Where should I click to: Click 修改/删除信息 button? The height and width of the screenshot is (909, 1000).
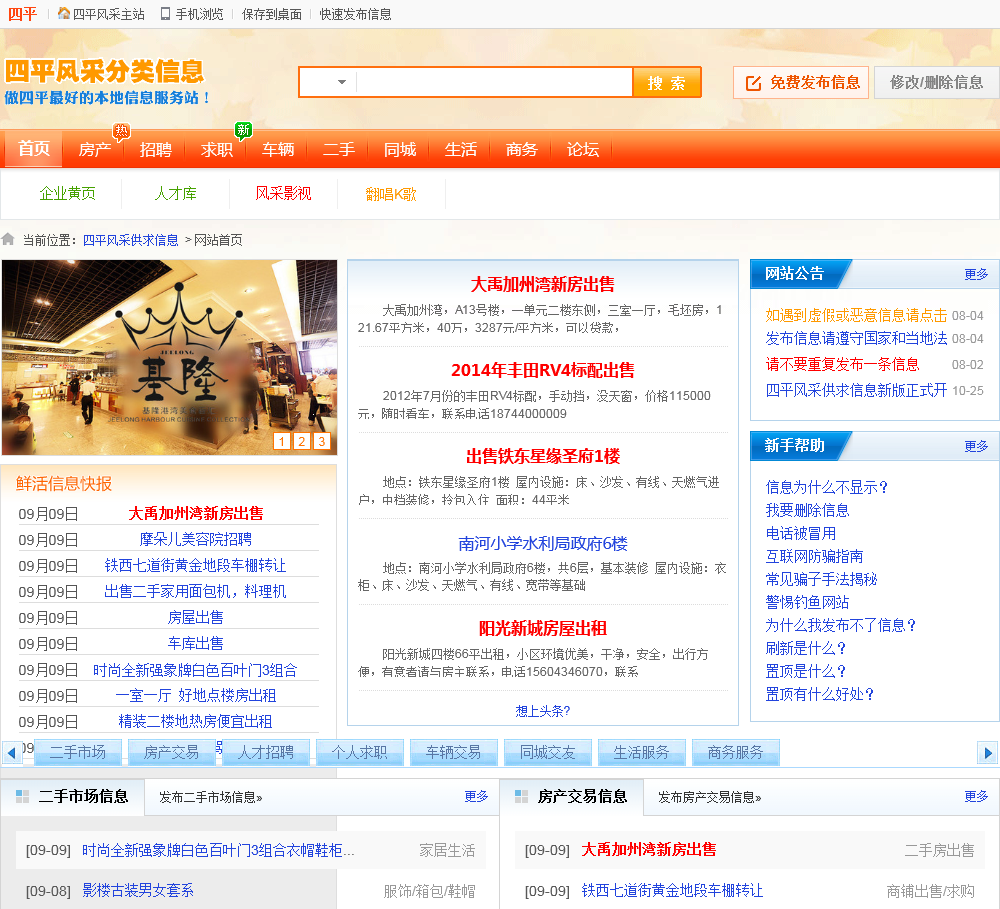pos(936,82)
